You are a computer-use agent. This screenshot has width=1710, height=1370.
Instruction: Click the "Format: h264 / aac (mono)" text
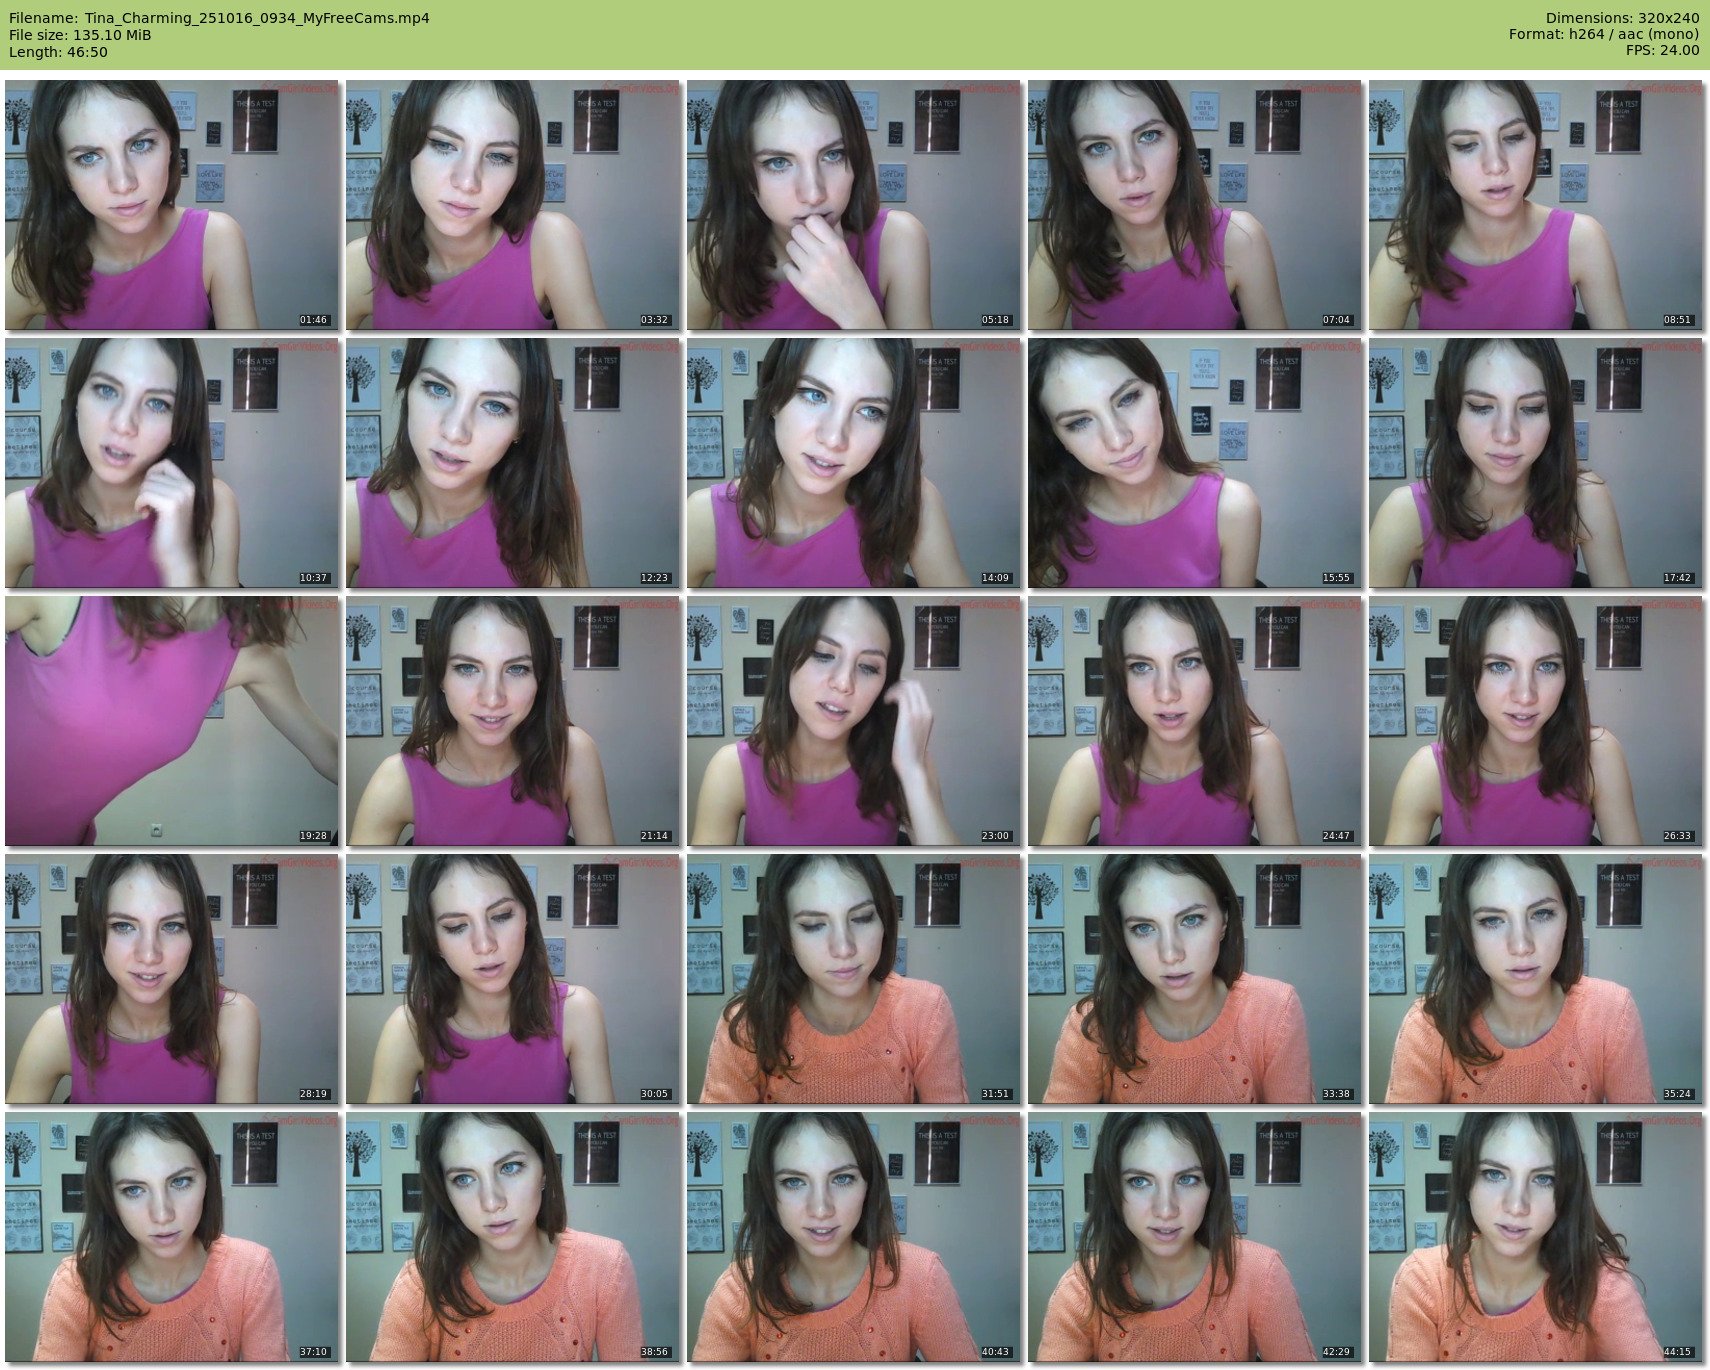(x=1604, y=35)
